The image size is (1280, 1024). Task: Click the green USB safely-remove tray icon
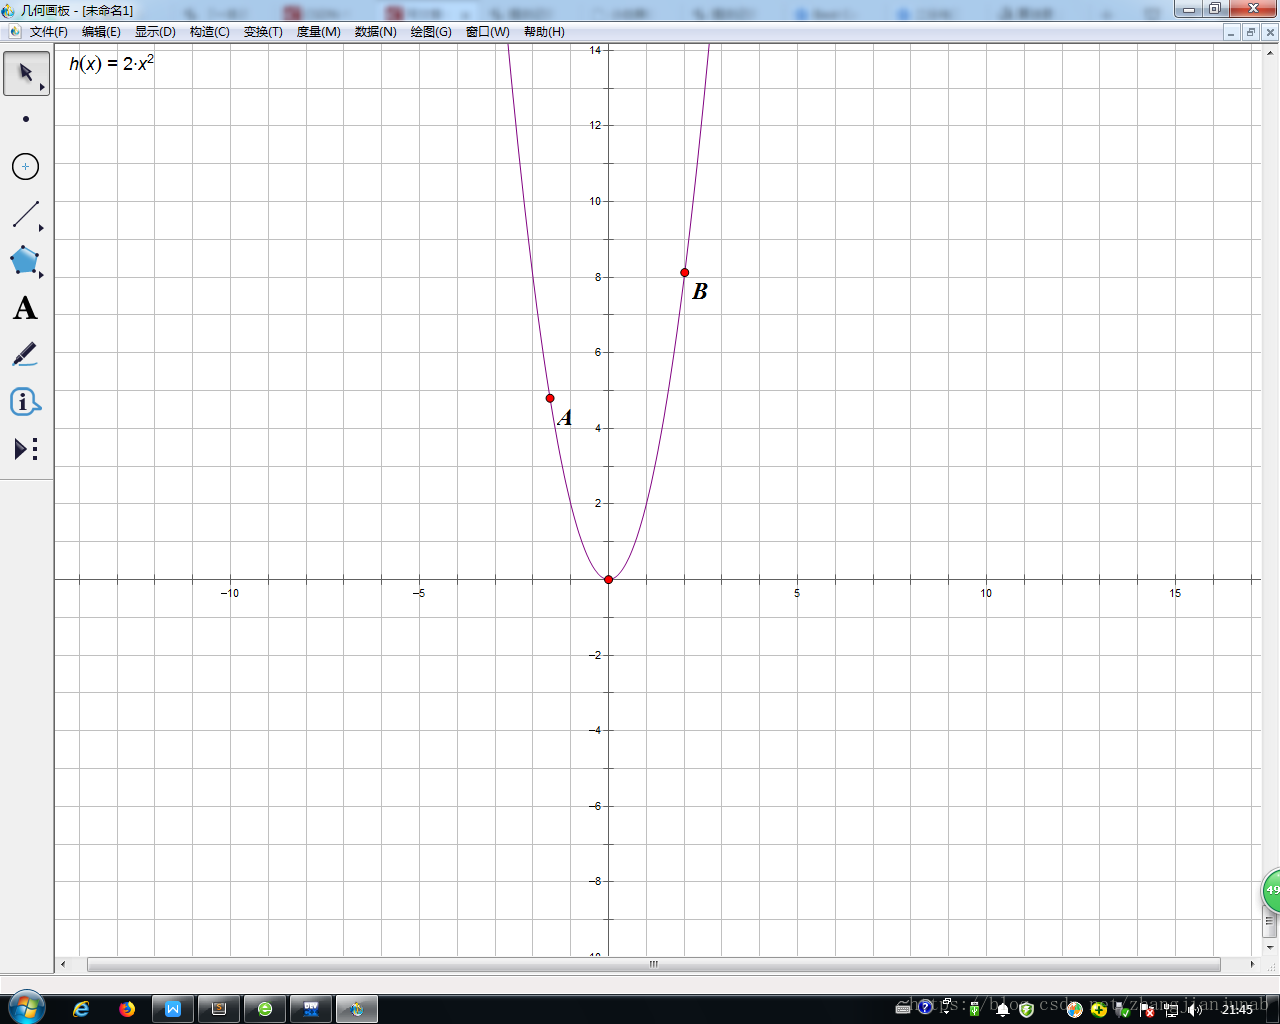click(x=974, y=1009)
